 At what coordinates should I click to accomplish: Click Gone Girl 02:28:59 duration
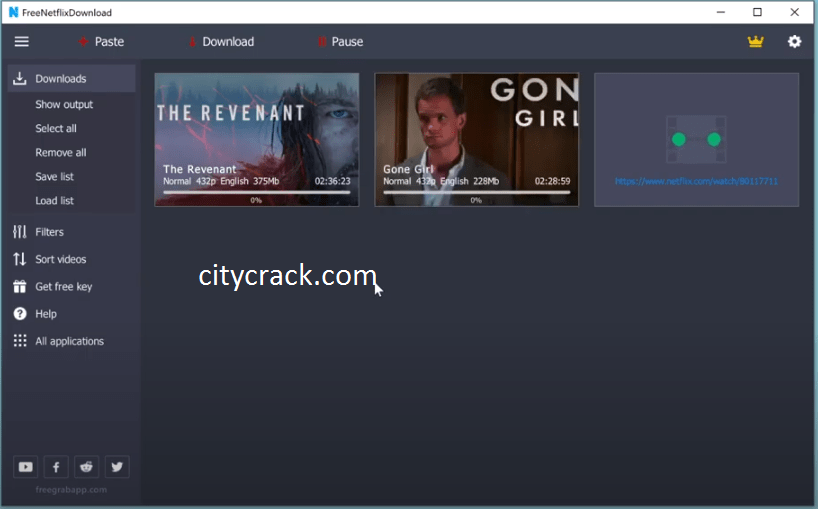[552, 181]
